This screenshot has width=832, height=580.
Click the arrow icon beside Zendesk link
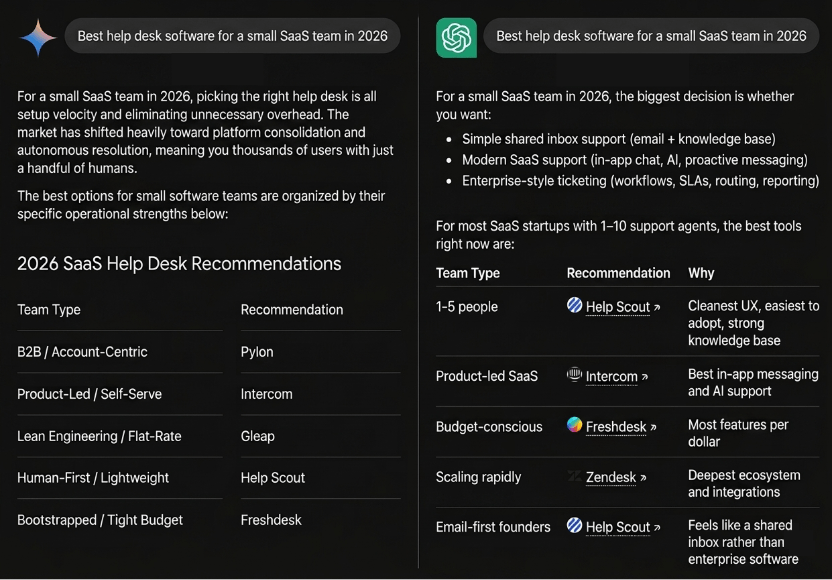[643, 478]
